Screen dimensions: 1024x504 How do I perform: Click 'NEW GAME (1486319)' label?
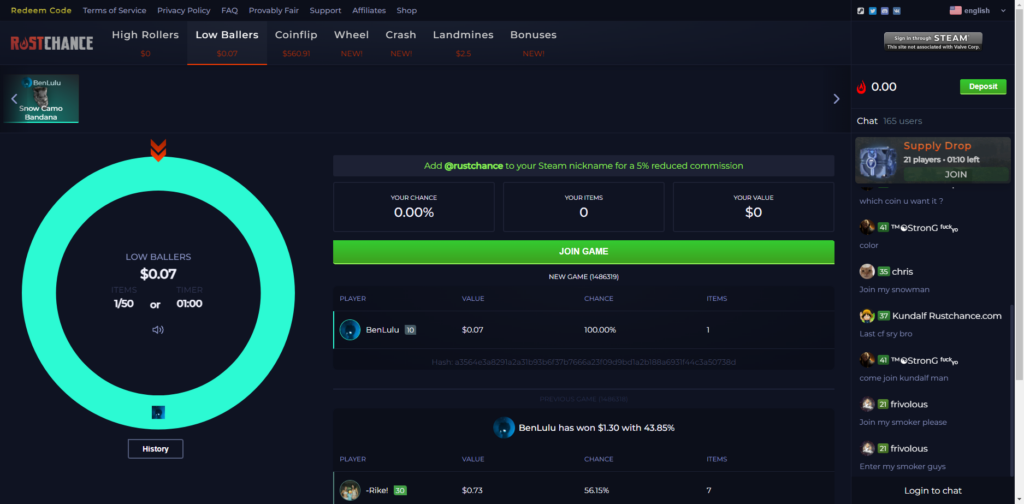tap(583, 277)
